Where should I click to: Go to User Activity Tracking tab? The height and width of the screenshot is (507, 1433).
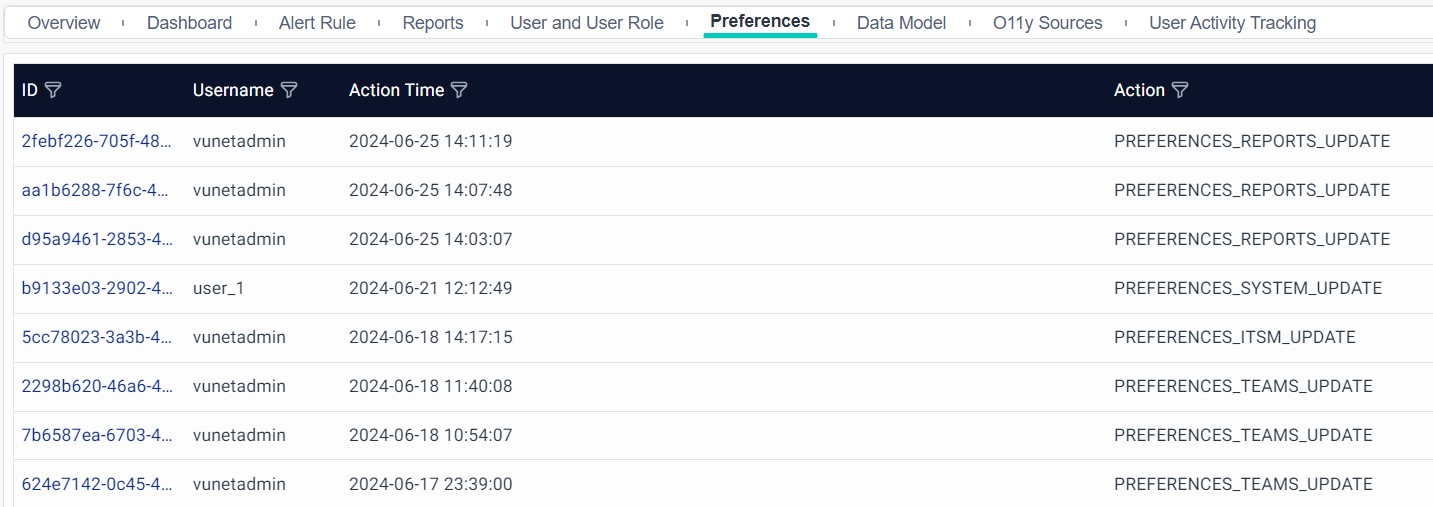[1232, 23]
